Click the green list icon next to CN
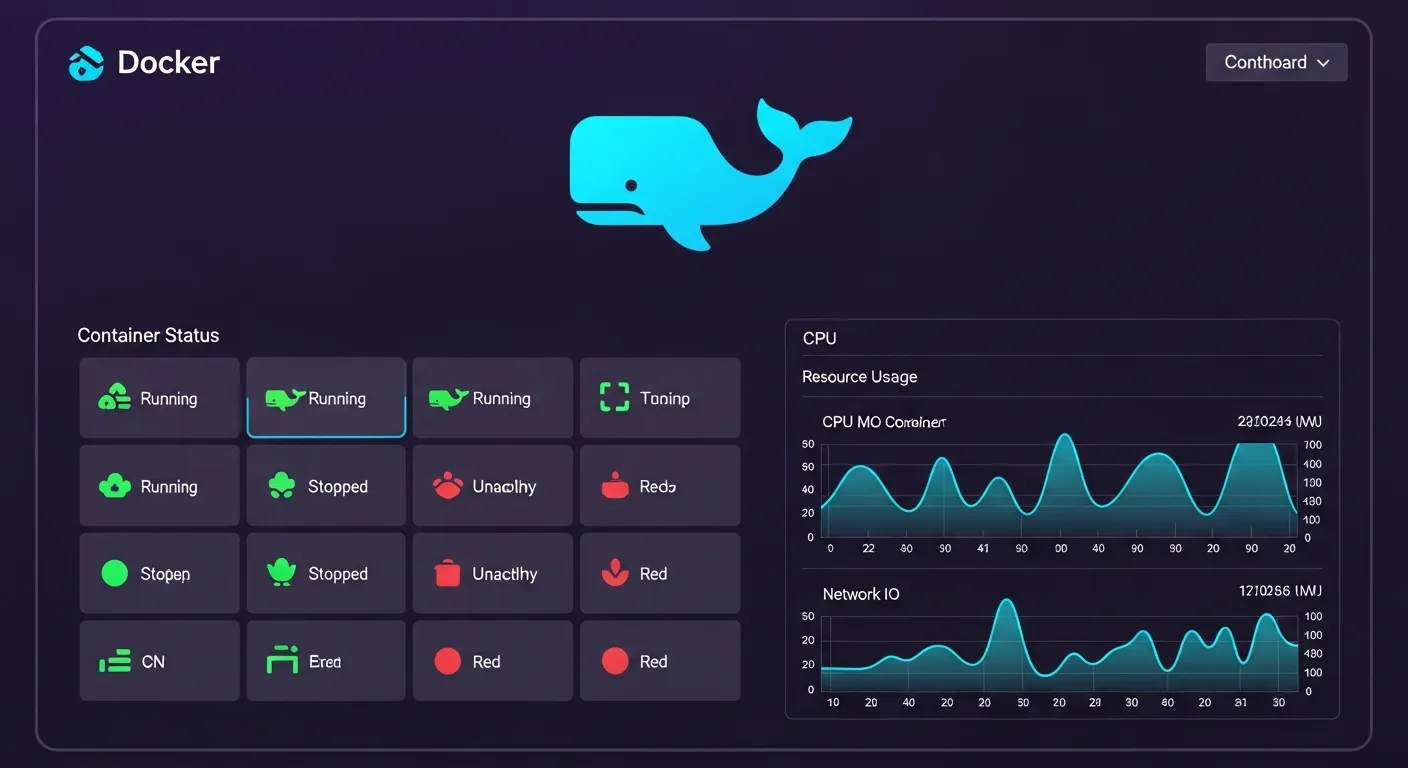This screenshot has height=768, width=1408. coord(113,660)
